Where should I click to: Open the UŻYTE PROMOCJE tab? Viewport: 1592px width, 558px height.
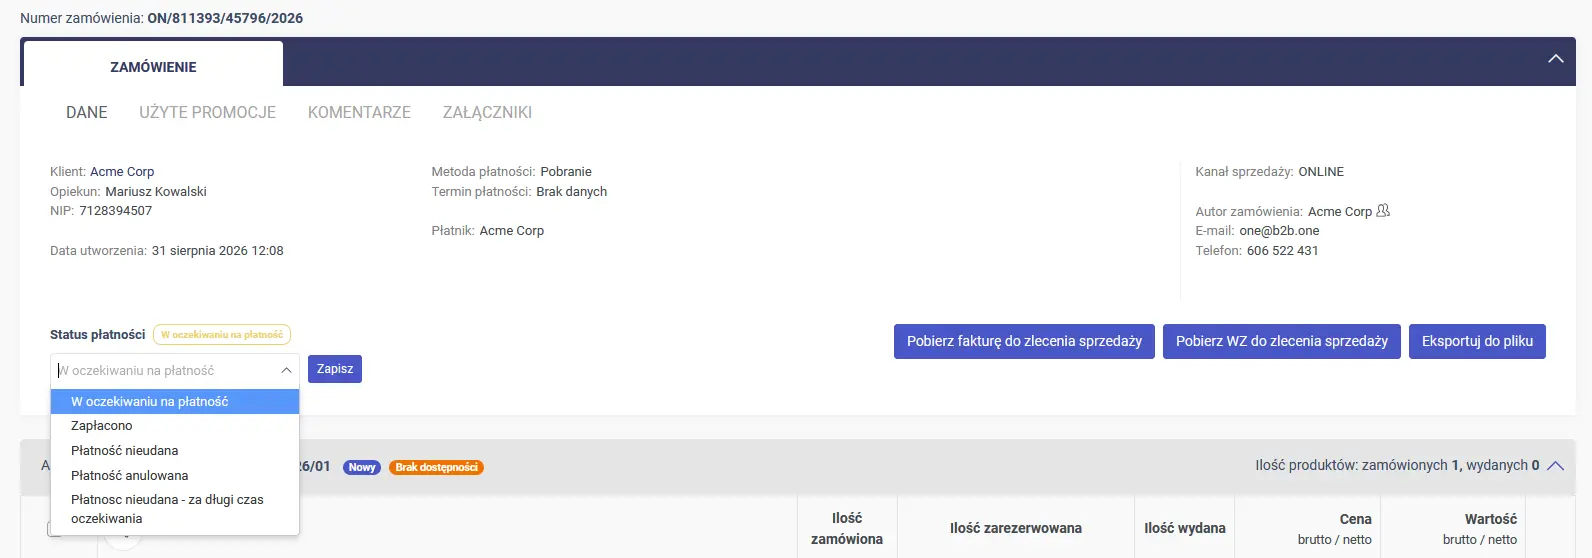coord(207,113)
